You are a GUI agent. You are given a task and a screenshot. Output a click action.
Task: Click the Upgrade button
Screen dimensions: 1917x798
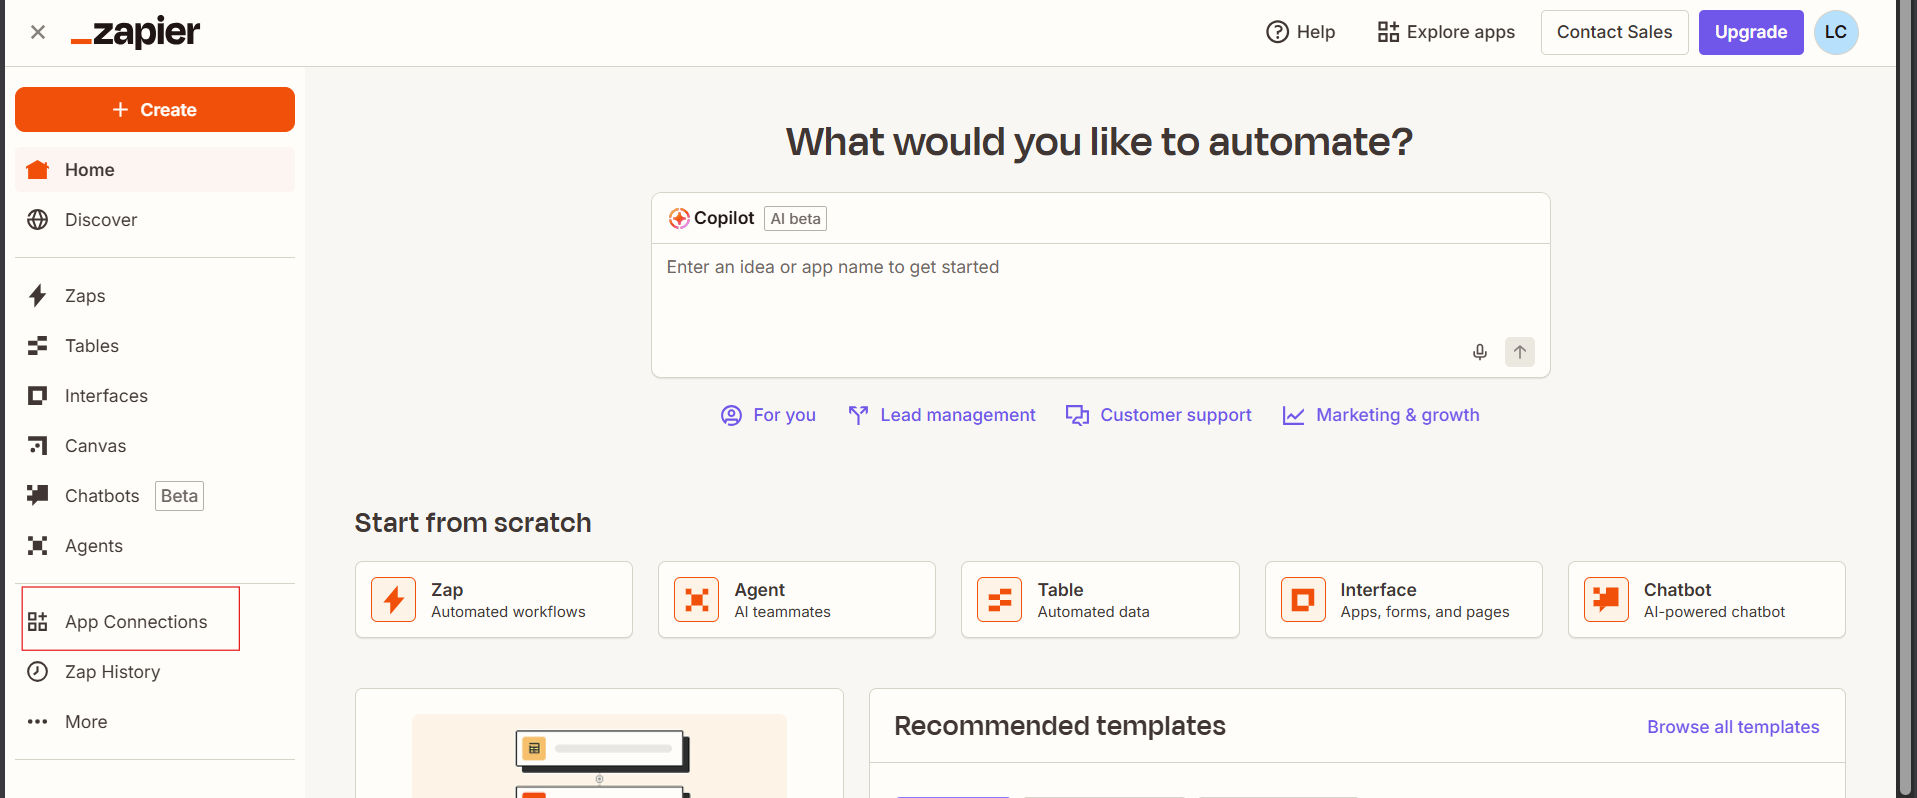click(x=1751, y=32)
